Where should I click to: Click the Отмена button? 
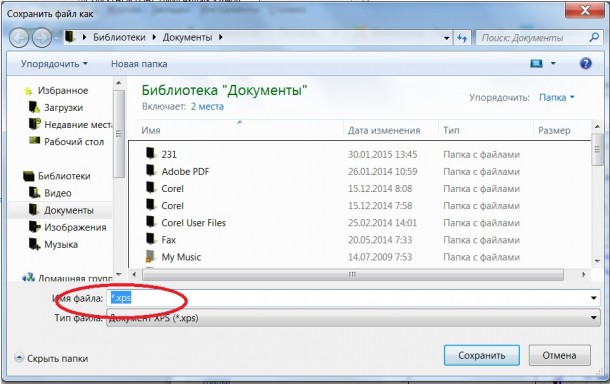coord(559,355)
